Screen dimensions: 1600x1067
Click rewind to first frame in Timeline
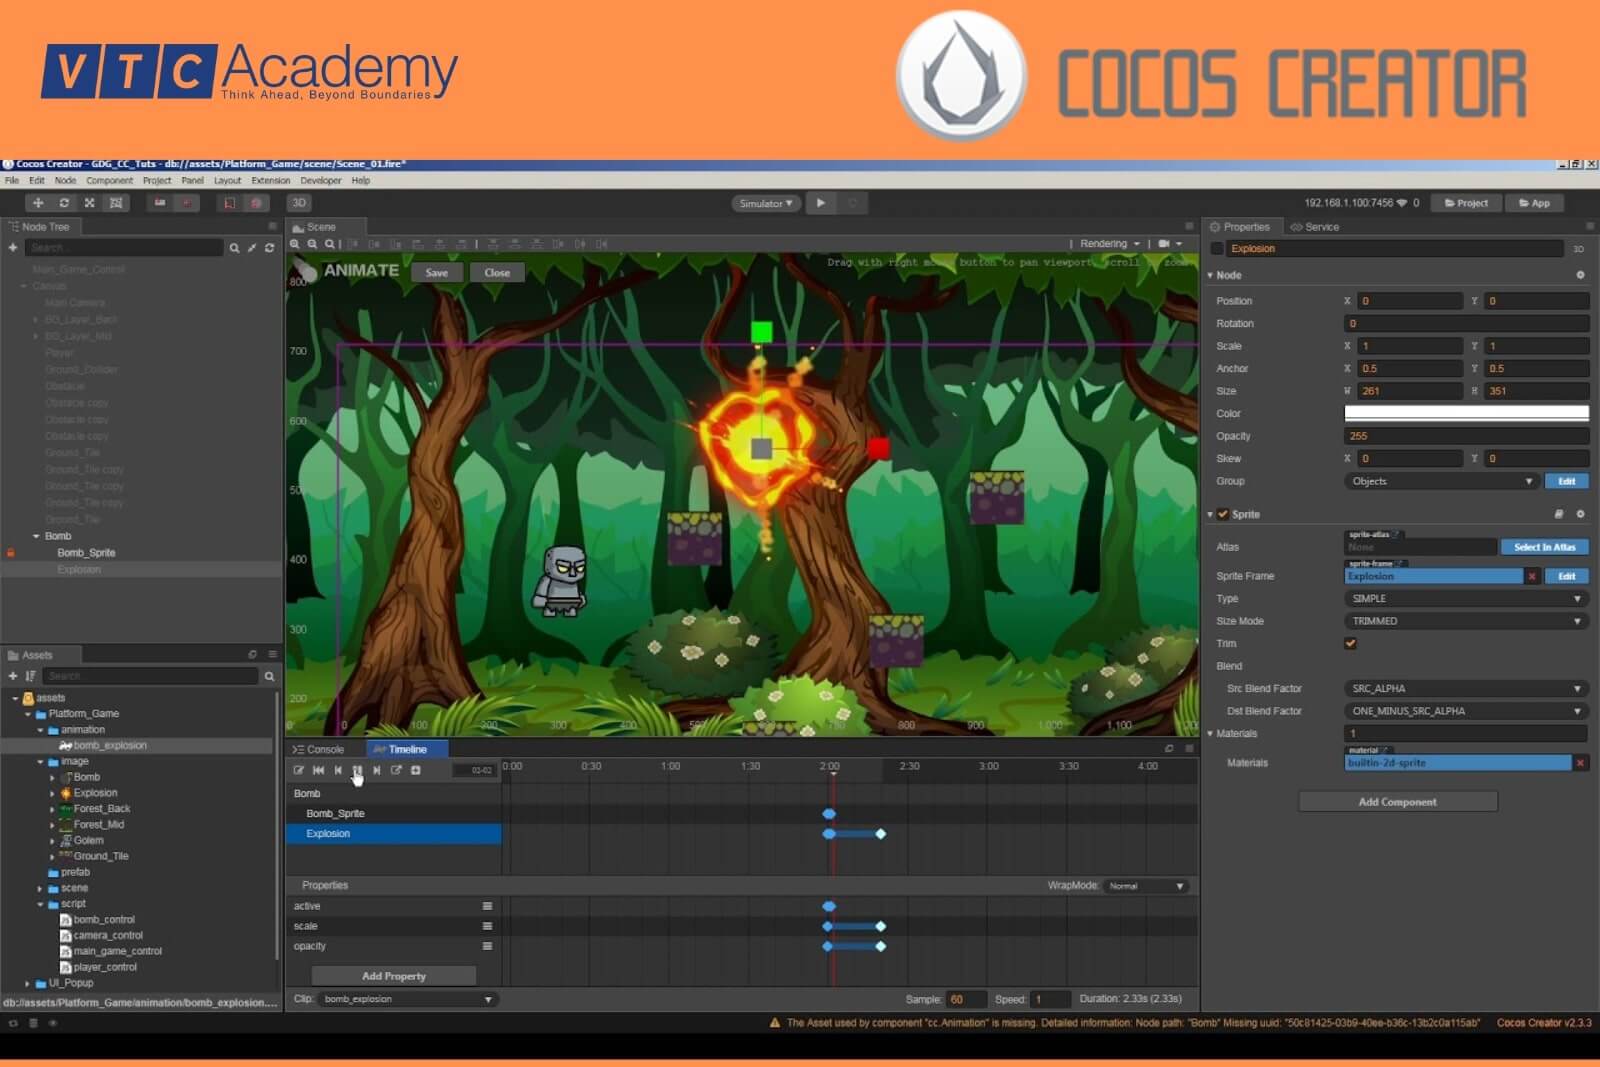point(318,770)
